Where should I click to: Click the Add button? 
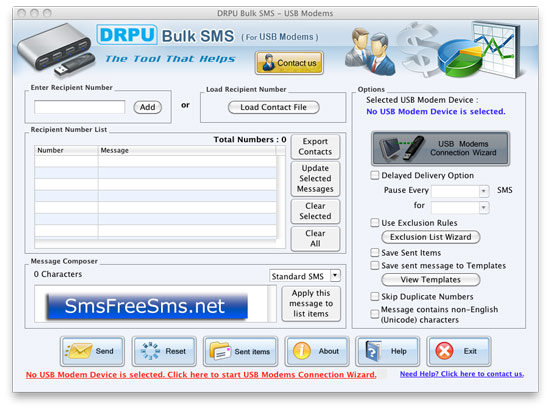click(x=148, y=107)
